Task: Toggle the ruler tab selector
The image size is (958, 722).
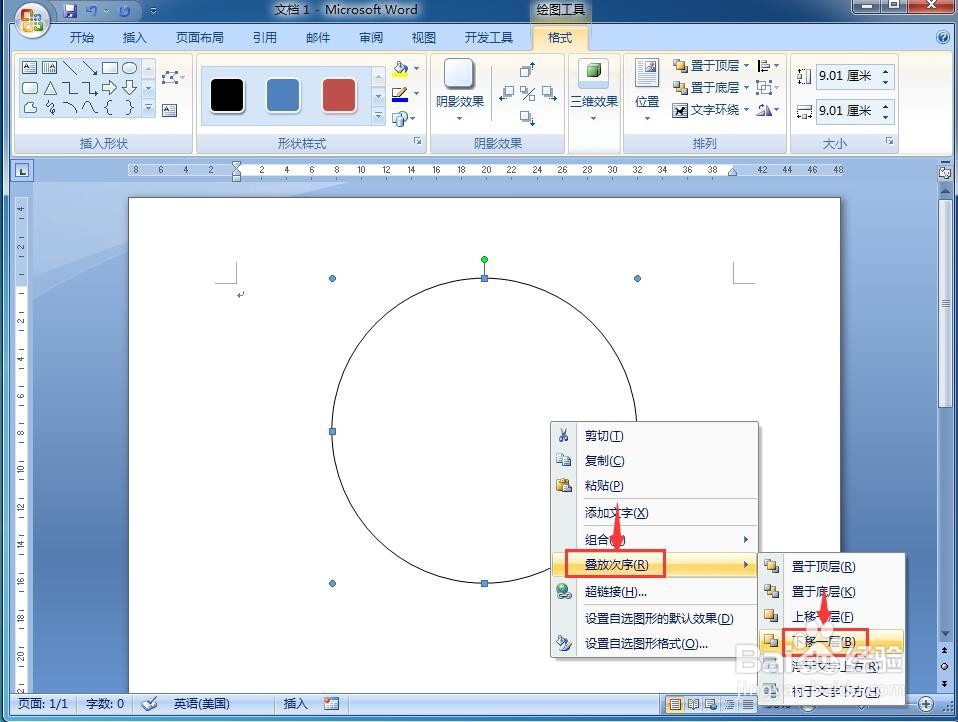Action: [x=22, y=171]
